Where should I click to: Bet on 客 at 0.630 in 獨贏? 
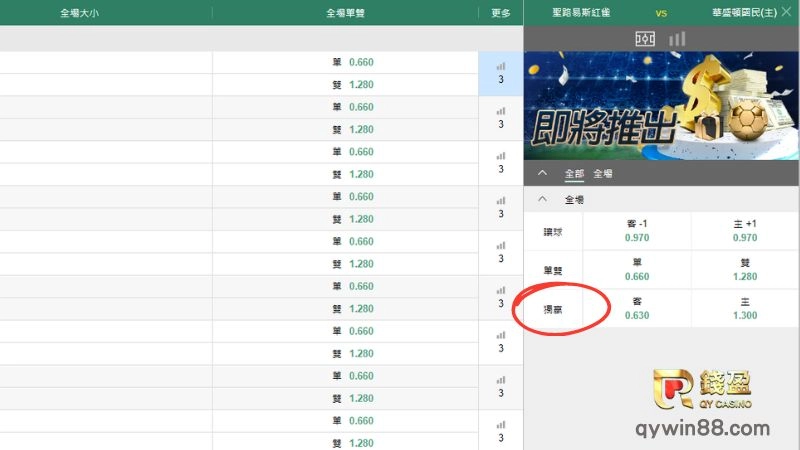[637, 308]
